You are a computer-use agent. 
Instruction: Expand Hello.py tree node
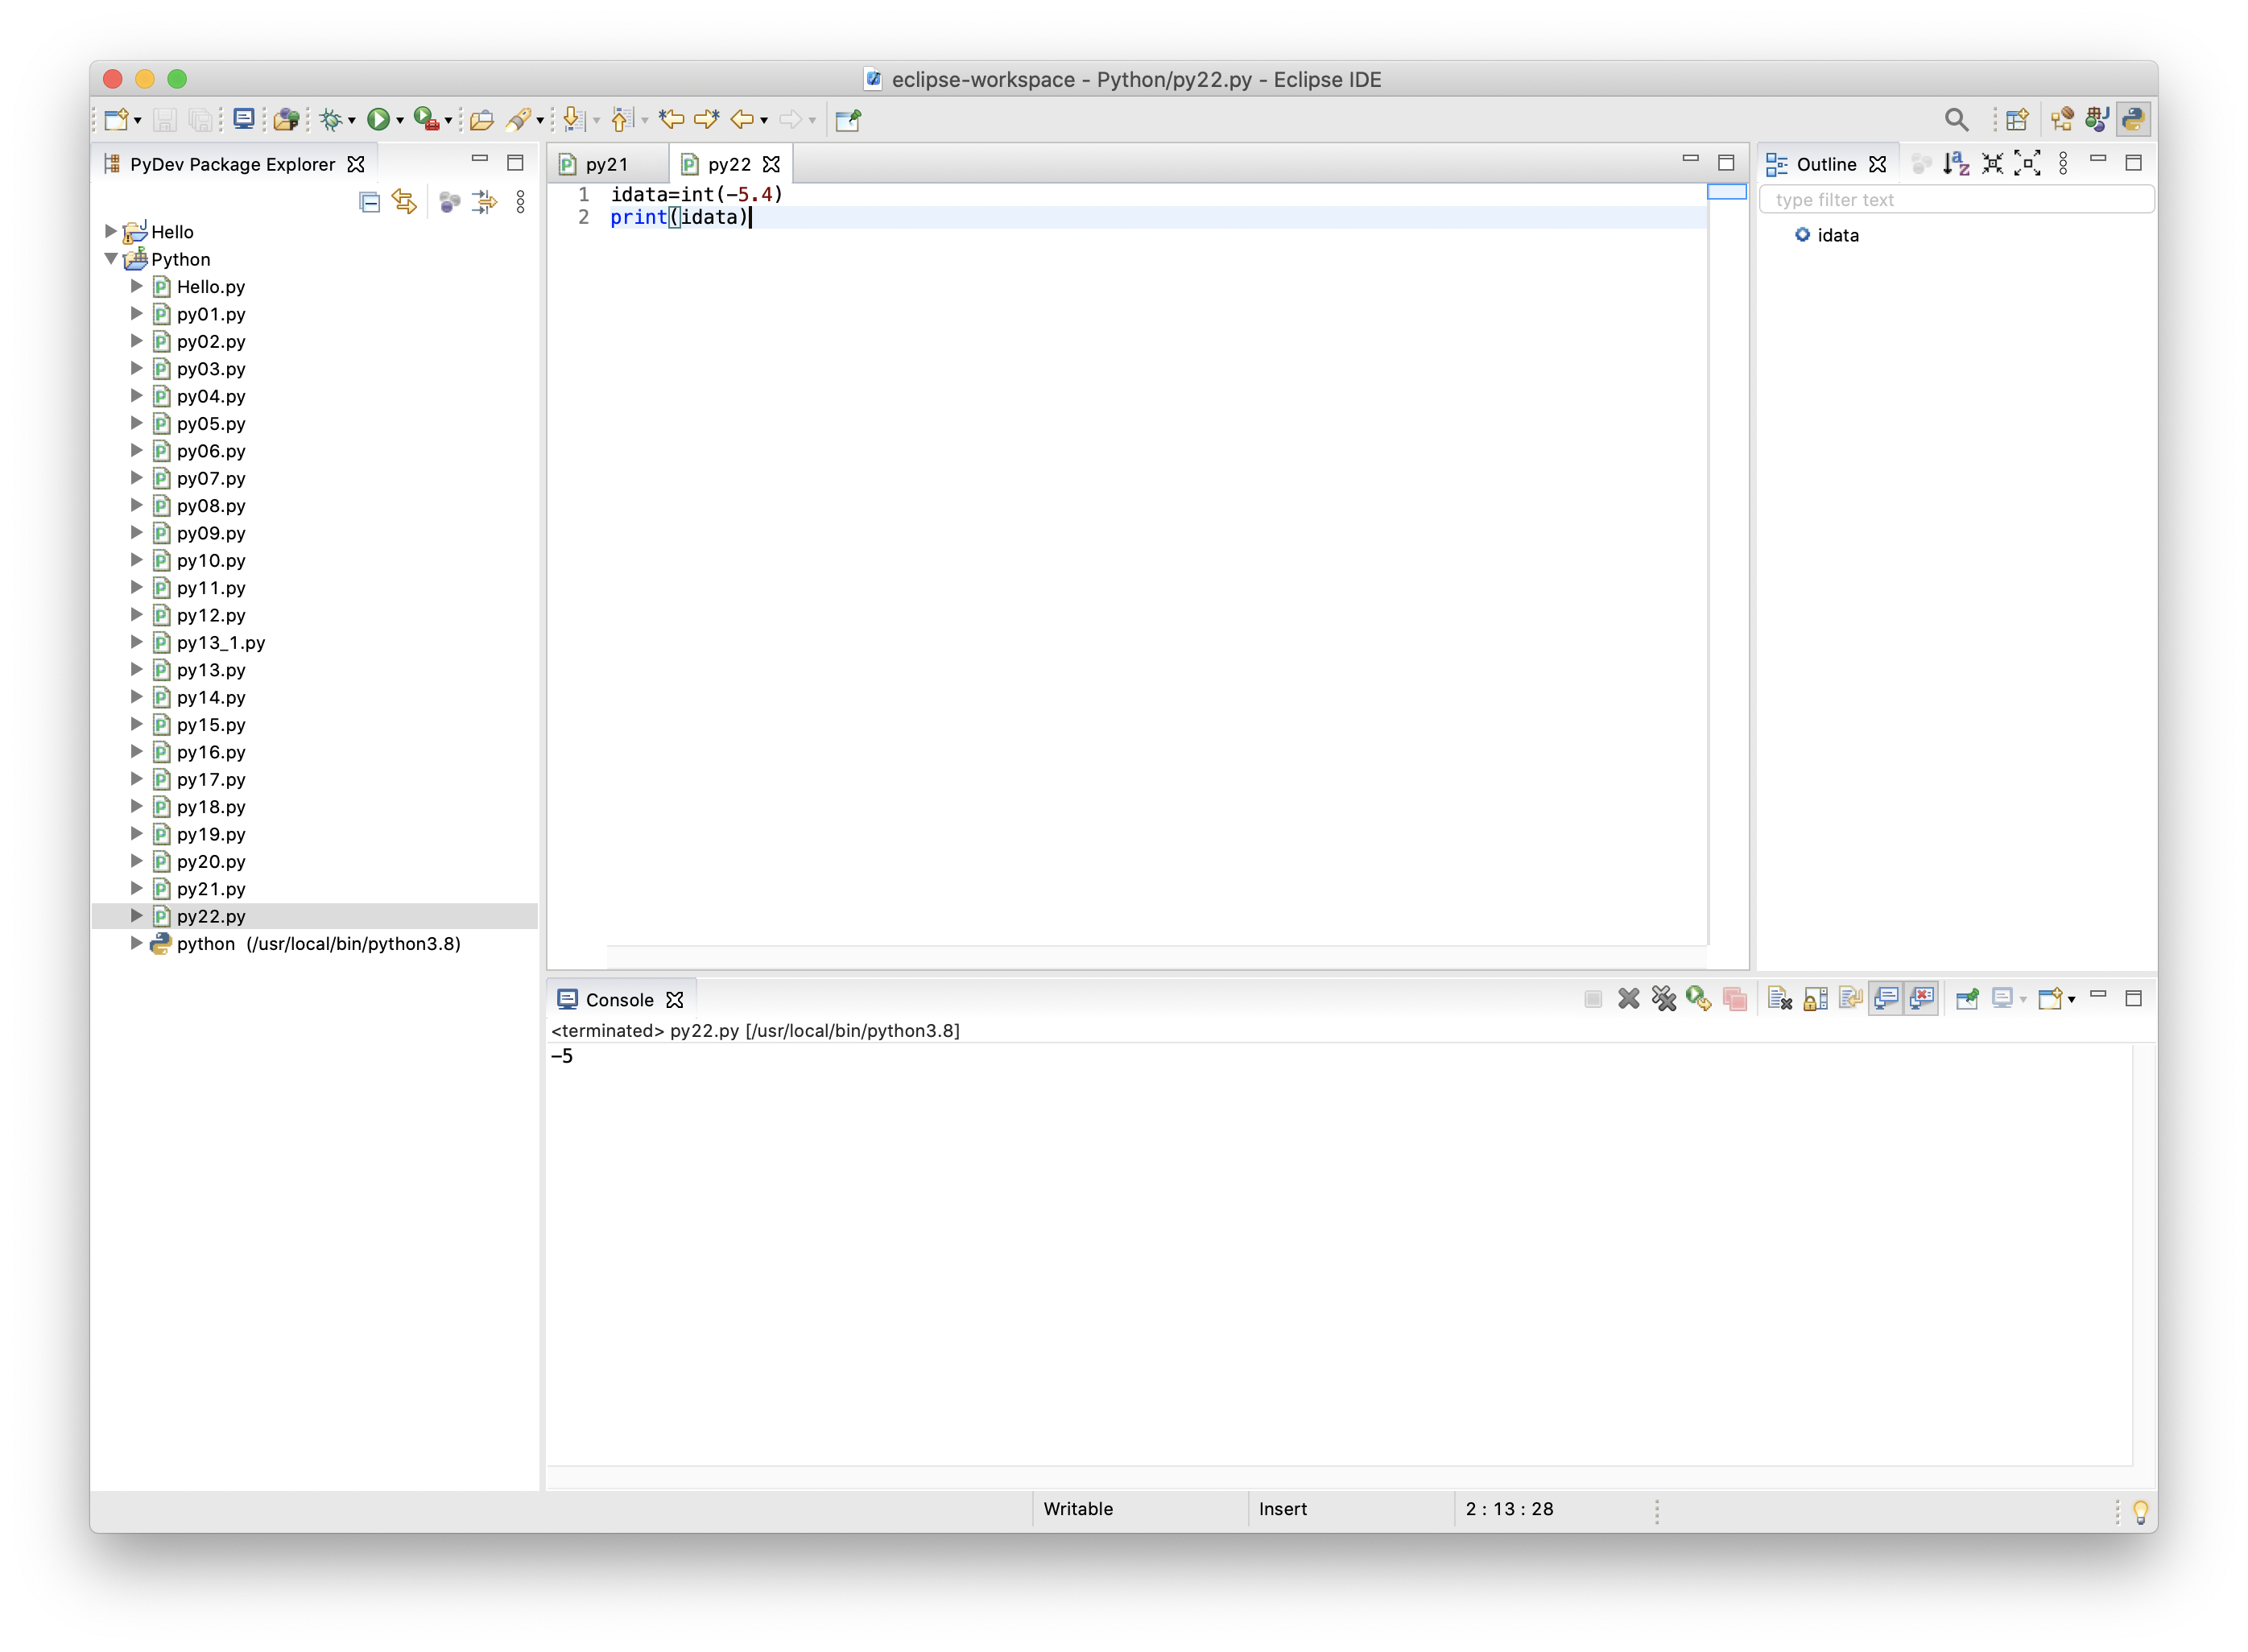click(136, 286)
